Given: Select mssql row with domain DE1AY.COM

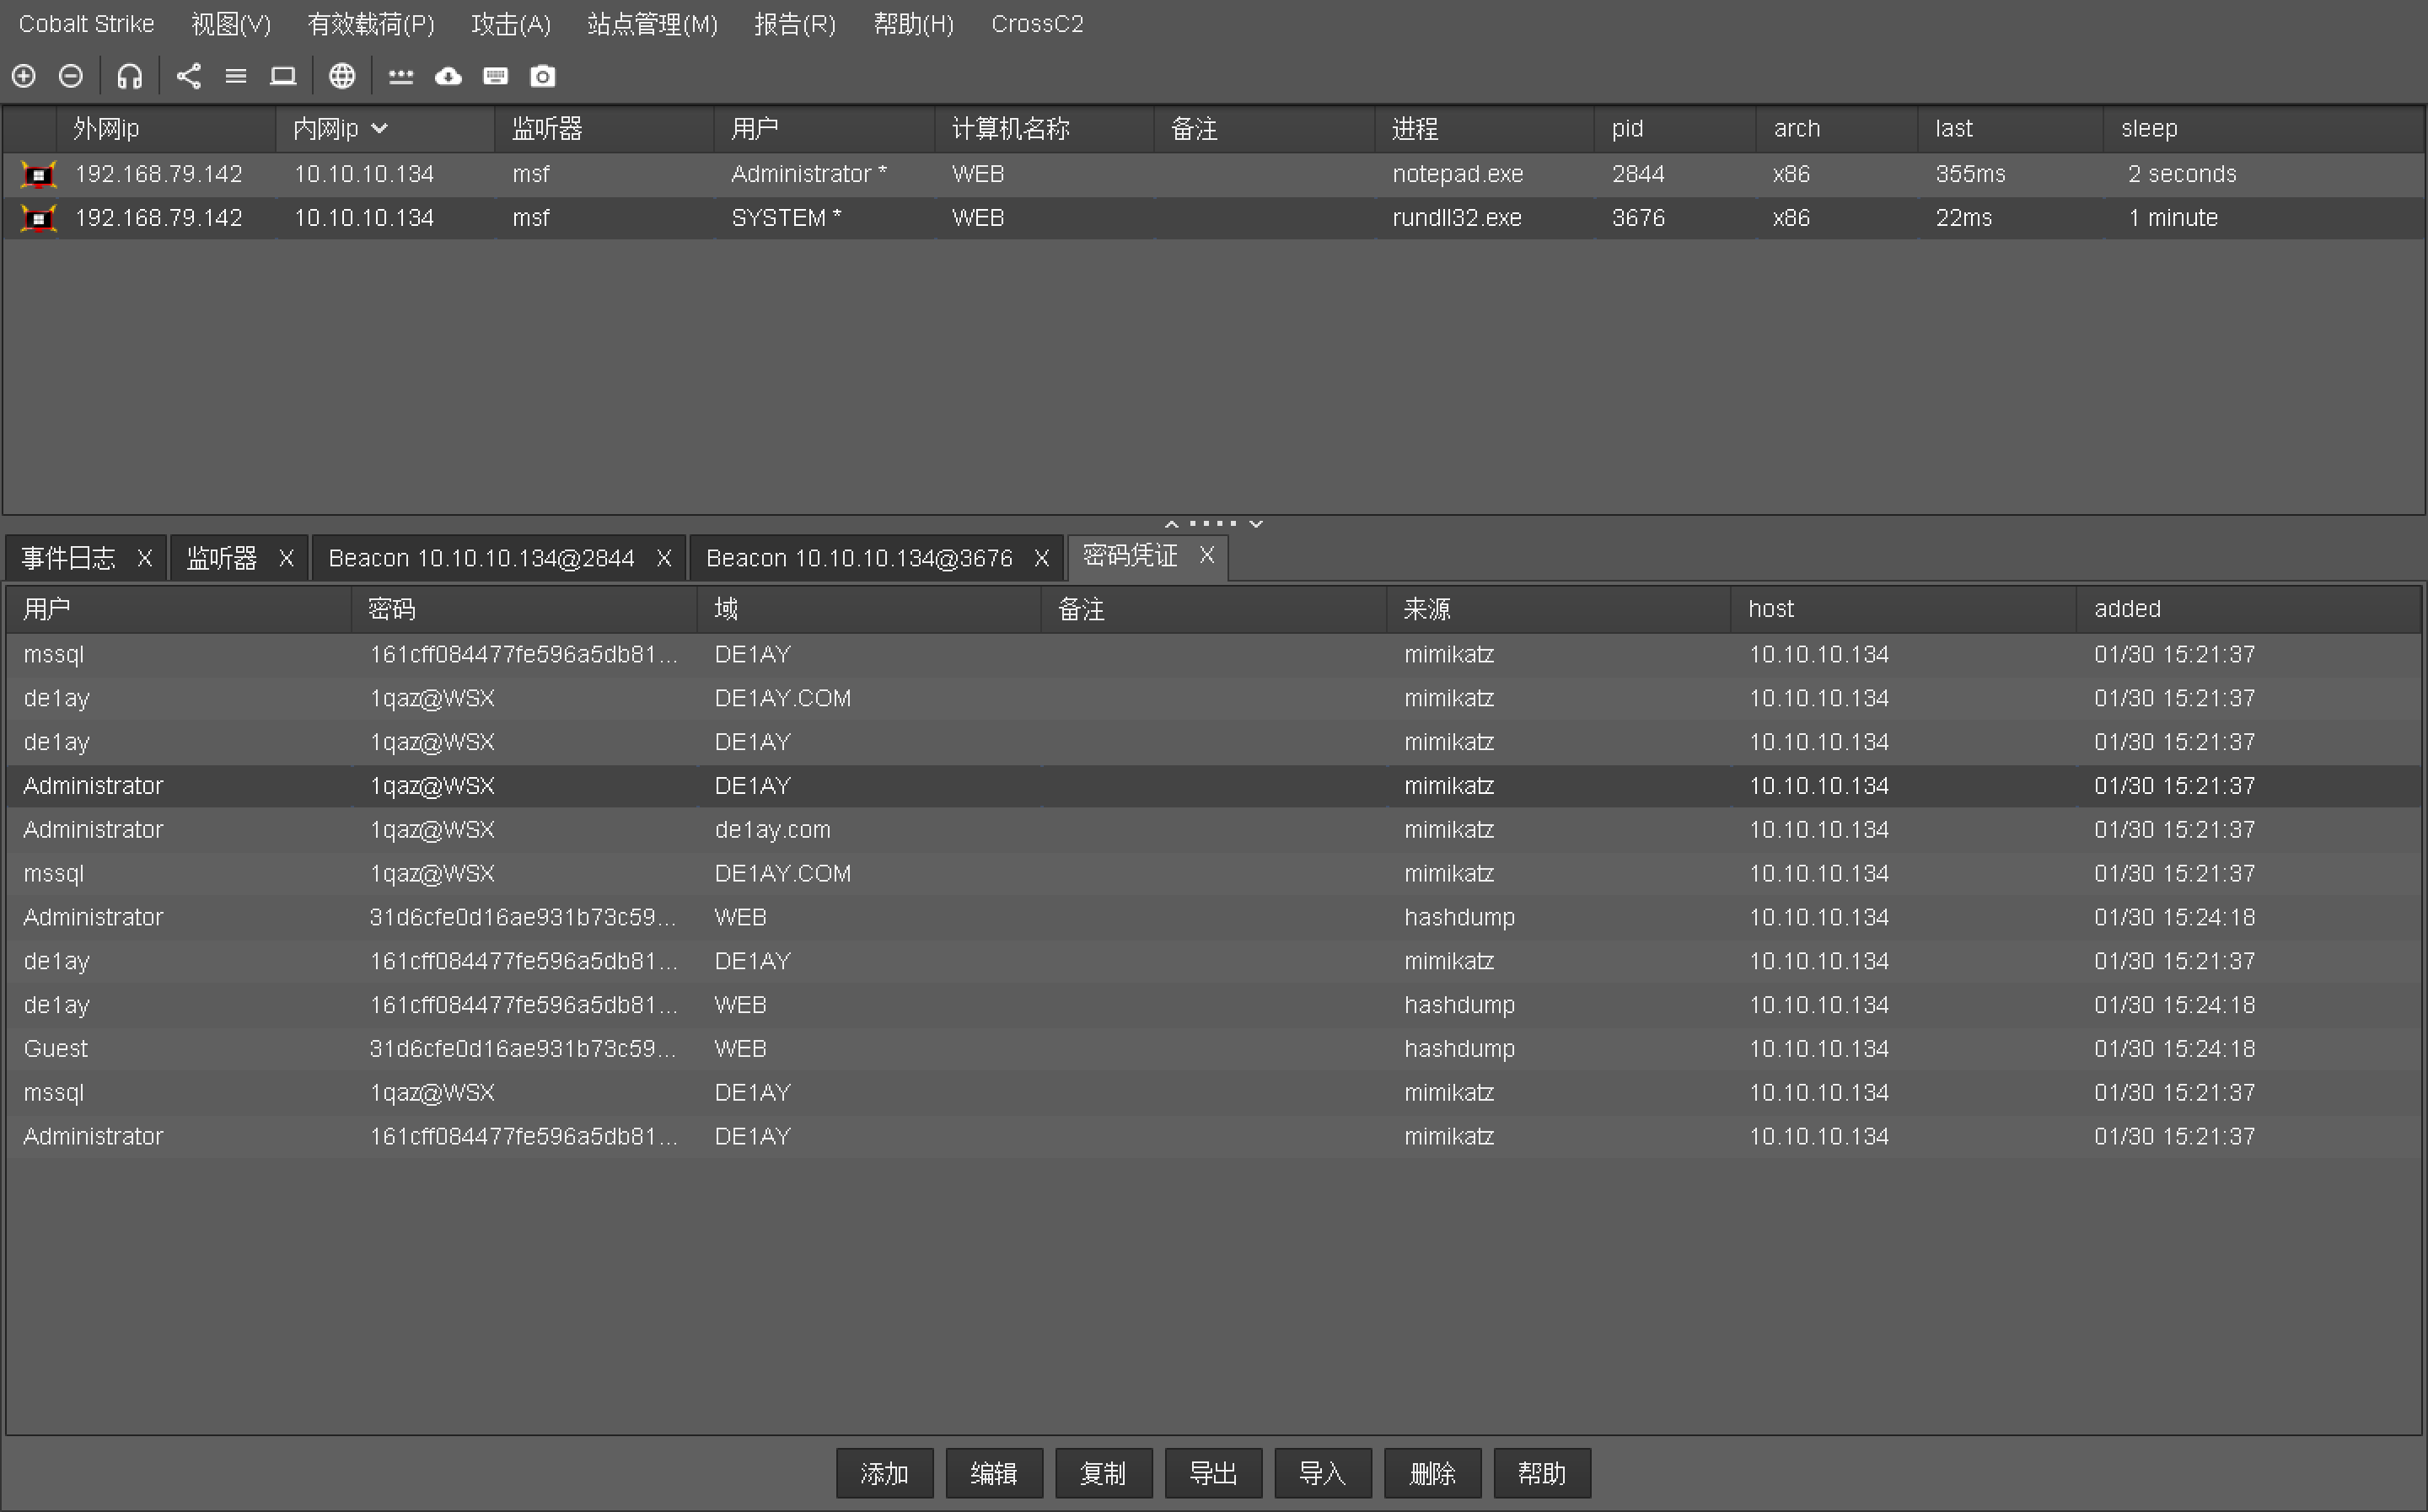Looking at the screenshot, I should coord(1213,873).
